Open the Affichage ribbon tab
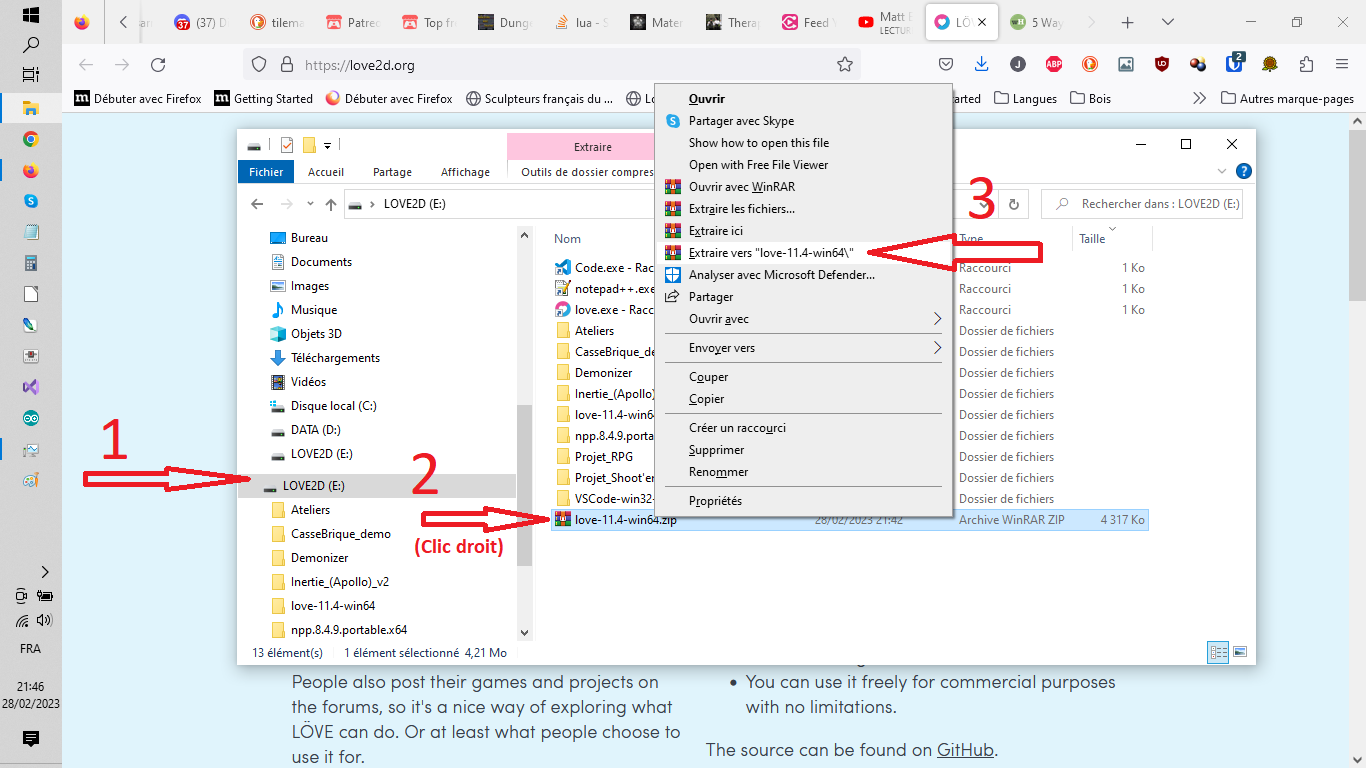This screenshot has width=1366, height=768. (x=466, y=172)
